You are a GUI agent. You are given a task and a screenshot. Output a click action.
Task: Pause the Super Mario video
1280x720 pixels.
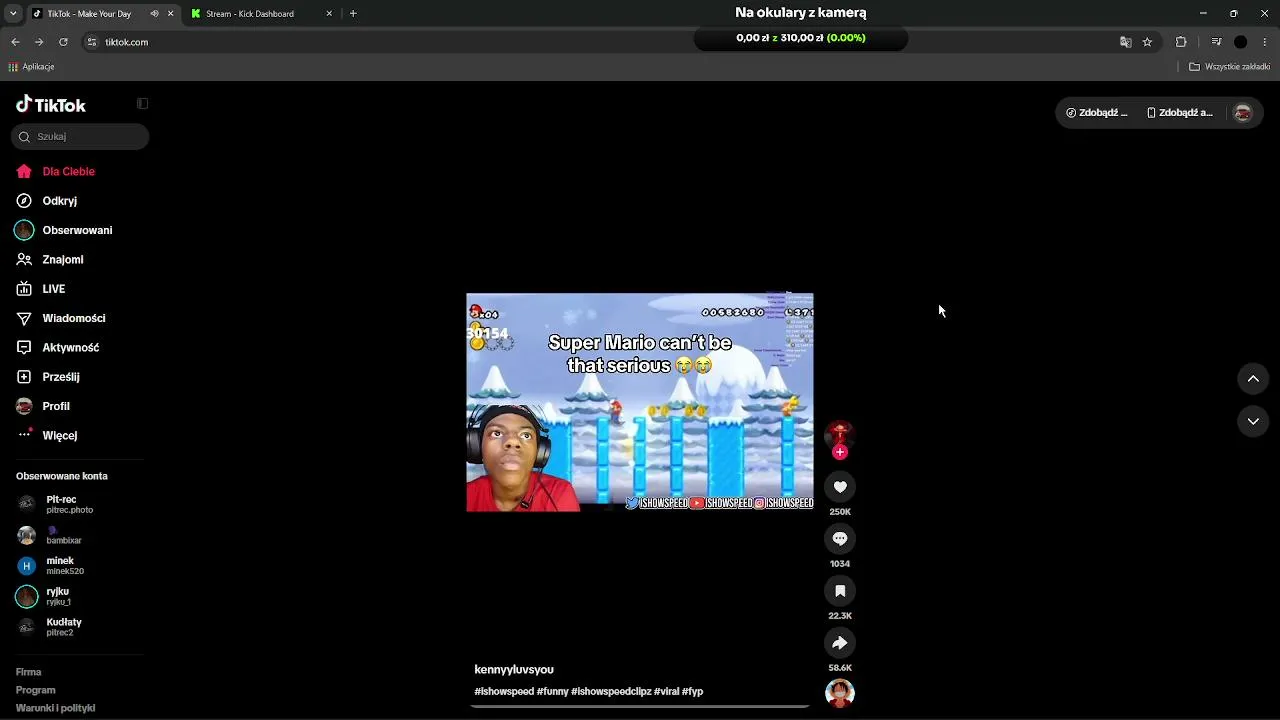click(640, 402)
